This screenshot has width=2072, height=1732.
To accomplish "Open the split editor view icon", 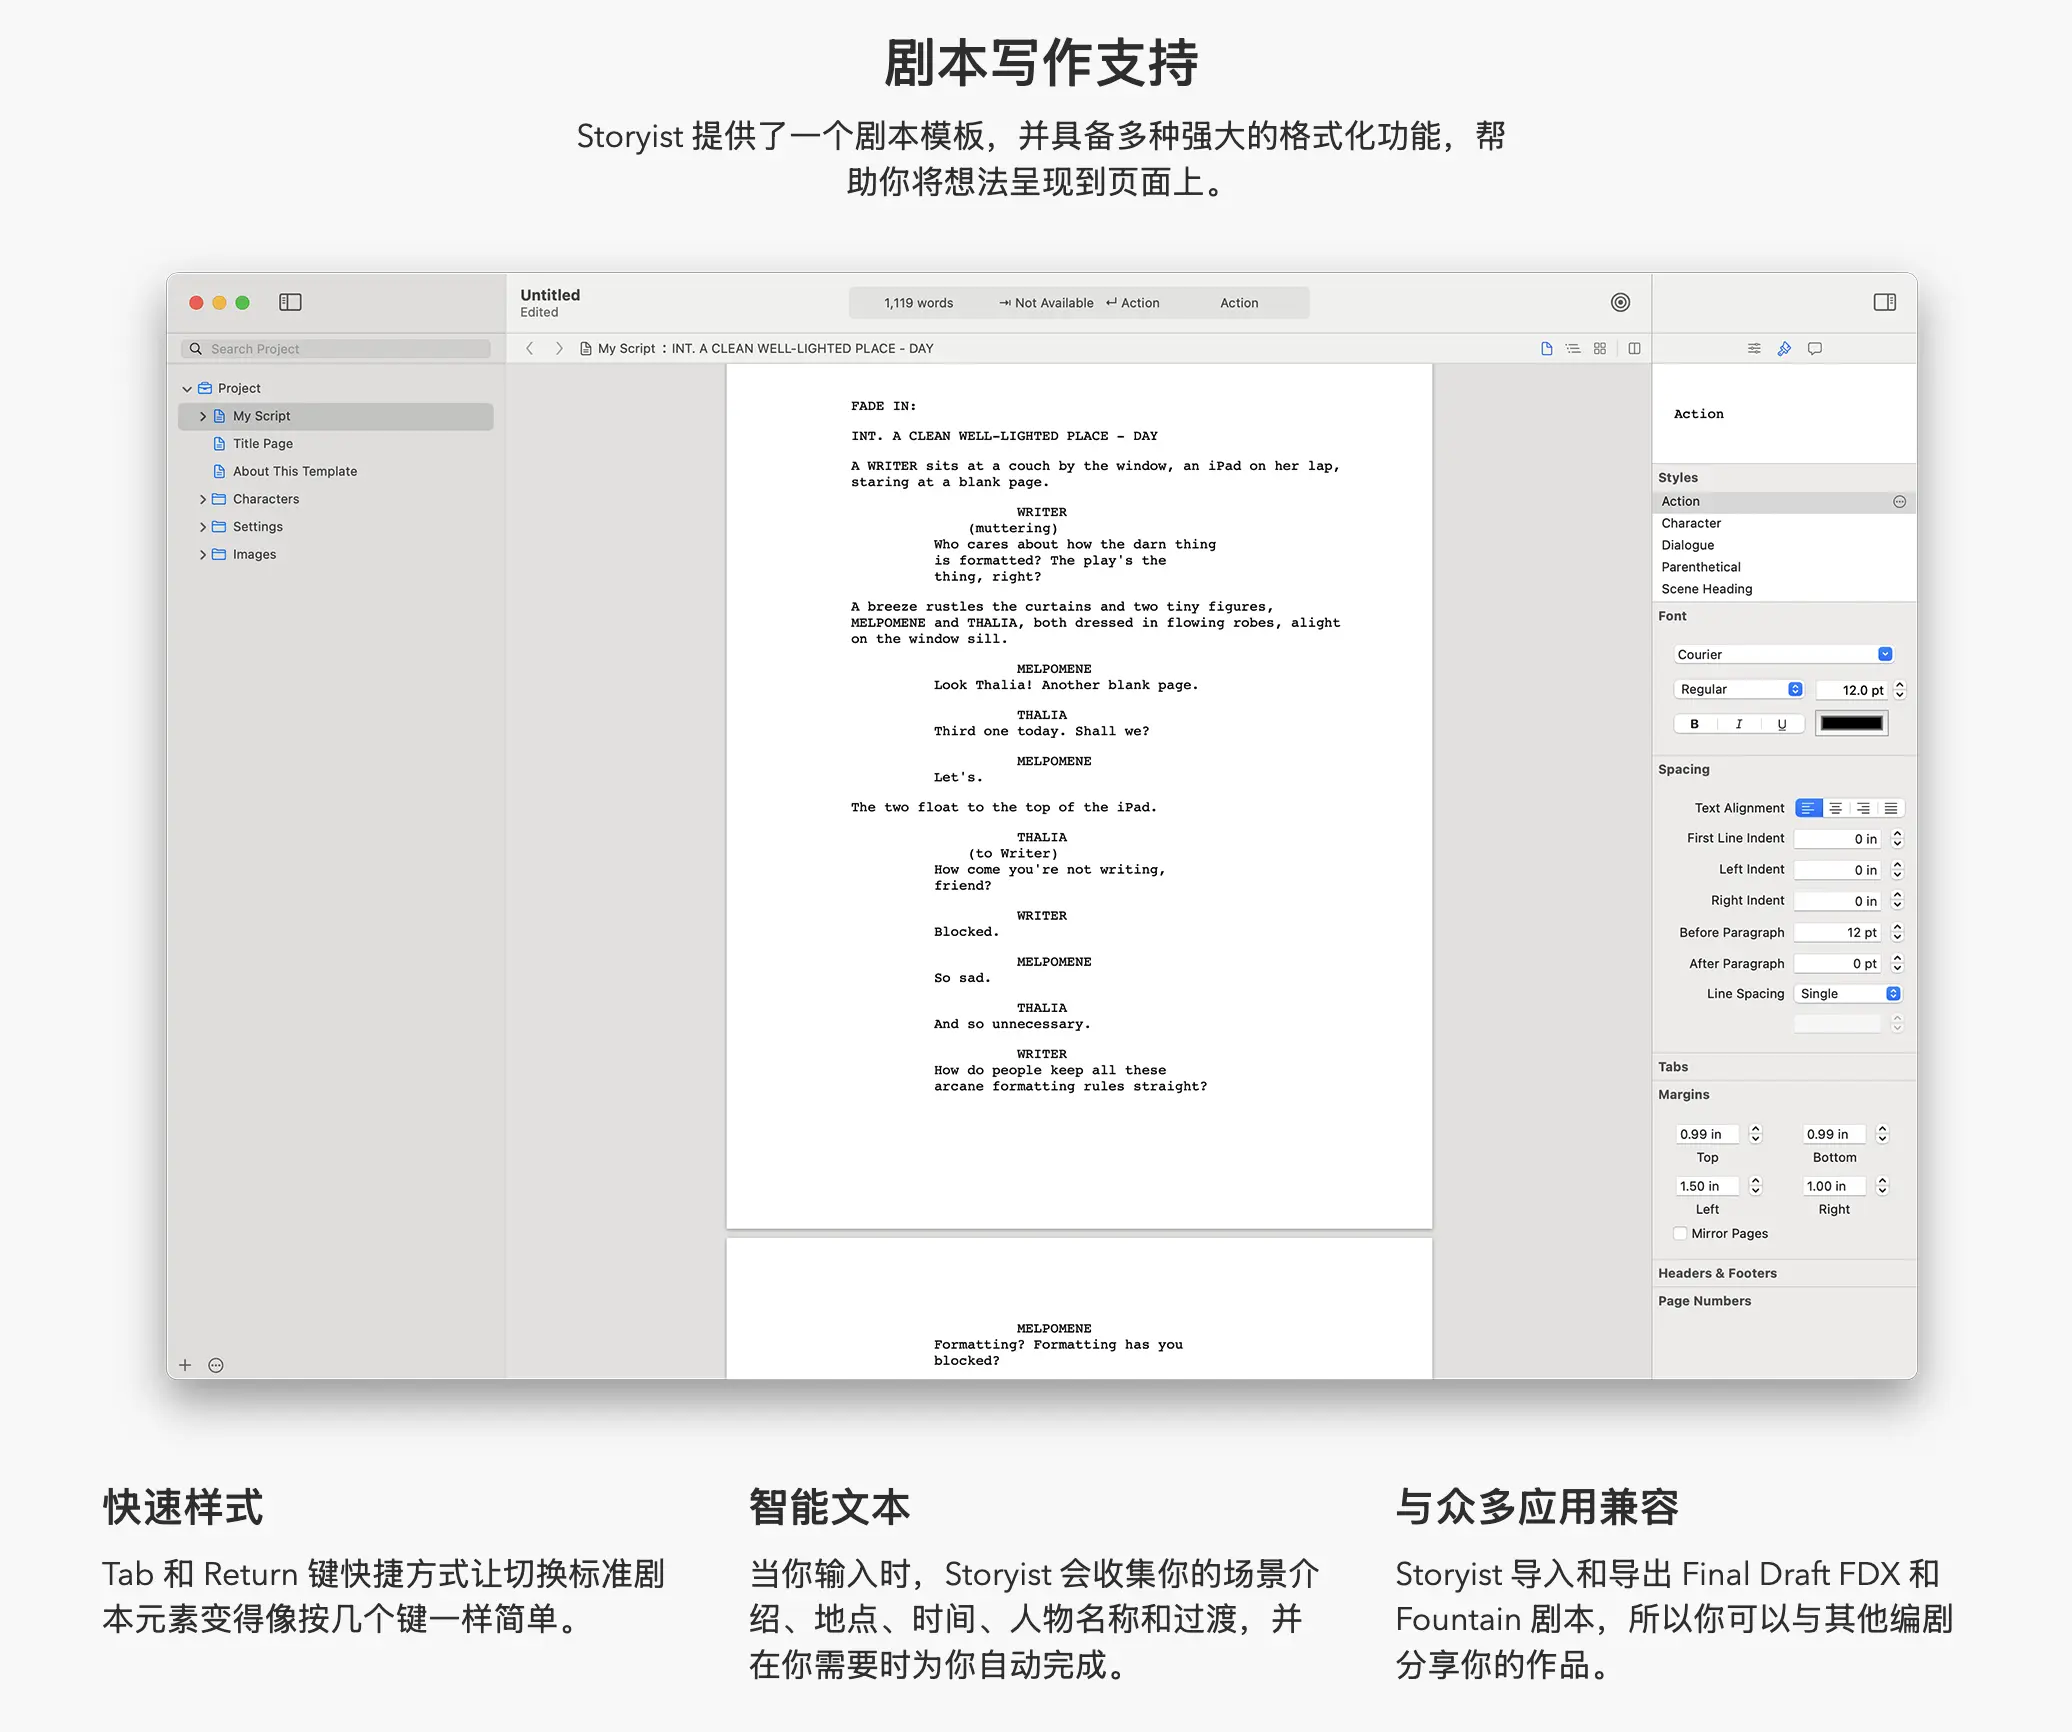I will pyautogui.click(x=1634, y=348).
